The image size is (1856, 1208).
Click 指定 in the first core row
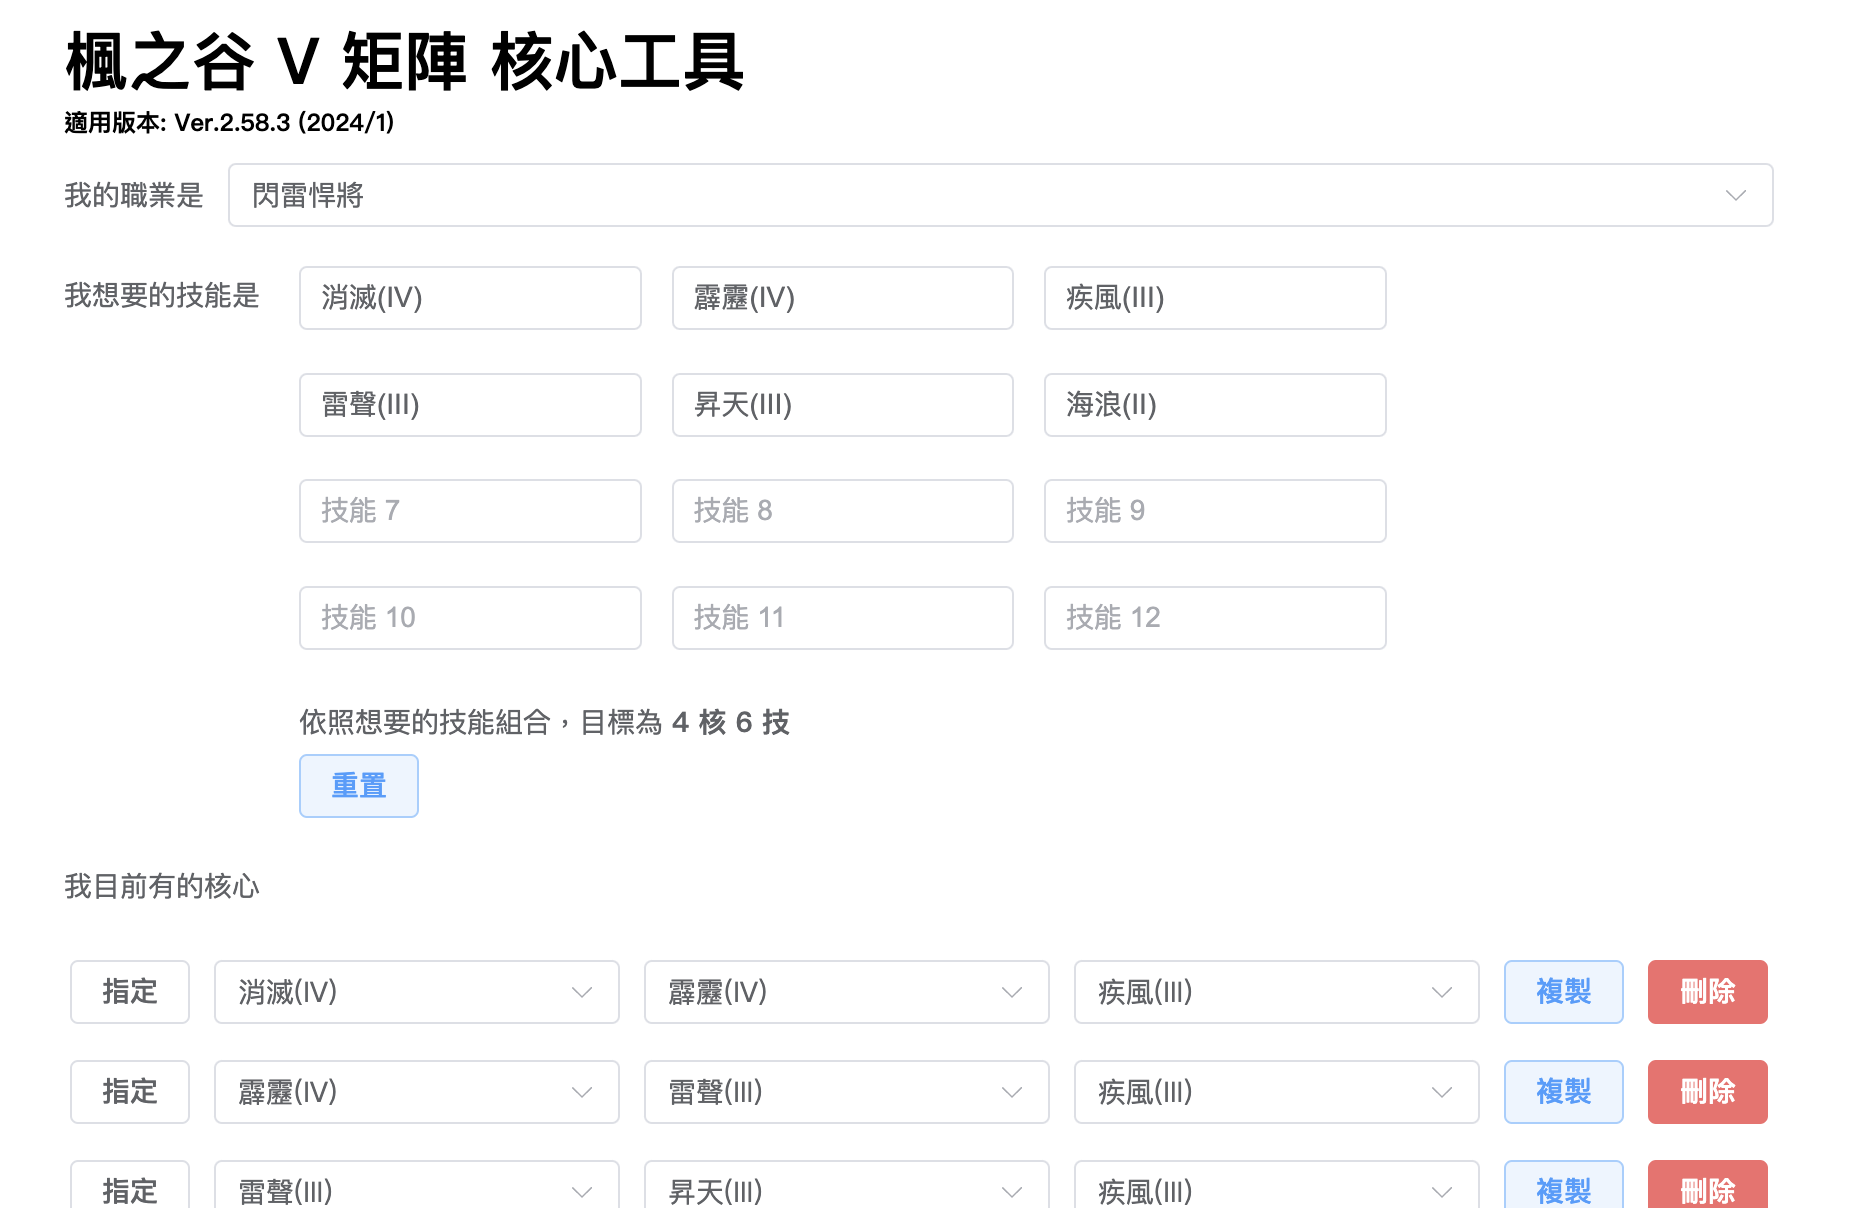(x=130, y=992)
